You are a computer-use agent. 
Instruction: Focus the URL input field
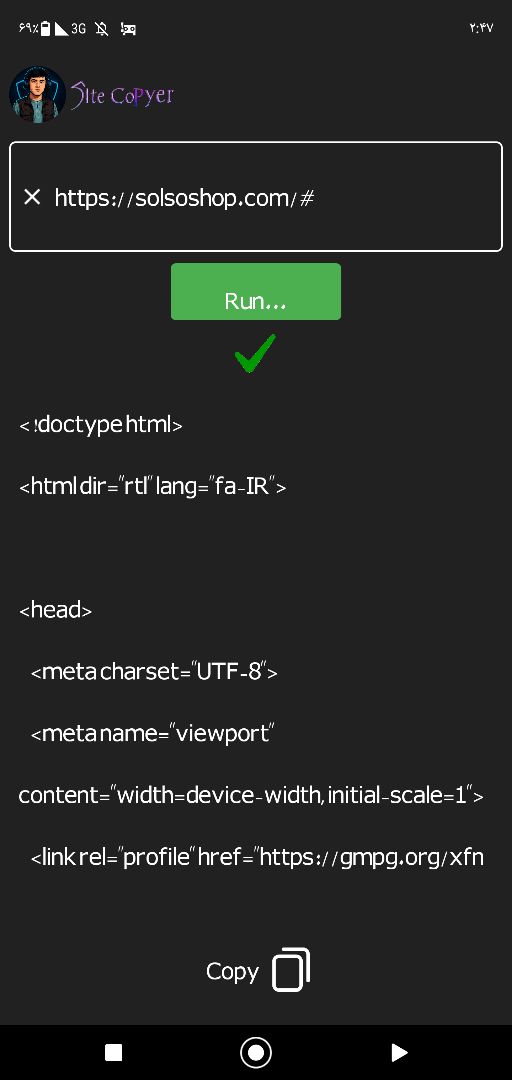click(x=256, y=197)
